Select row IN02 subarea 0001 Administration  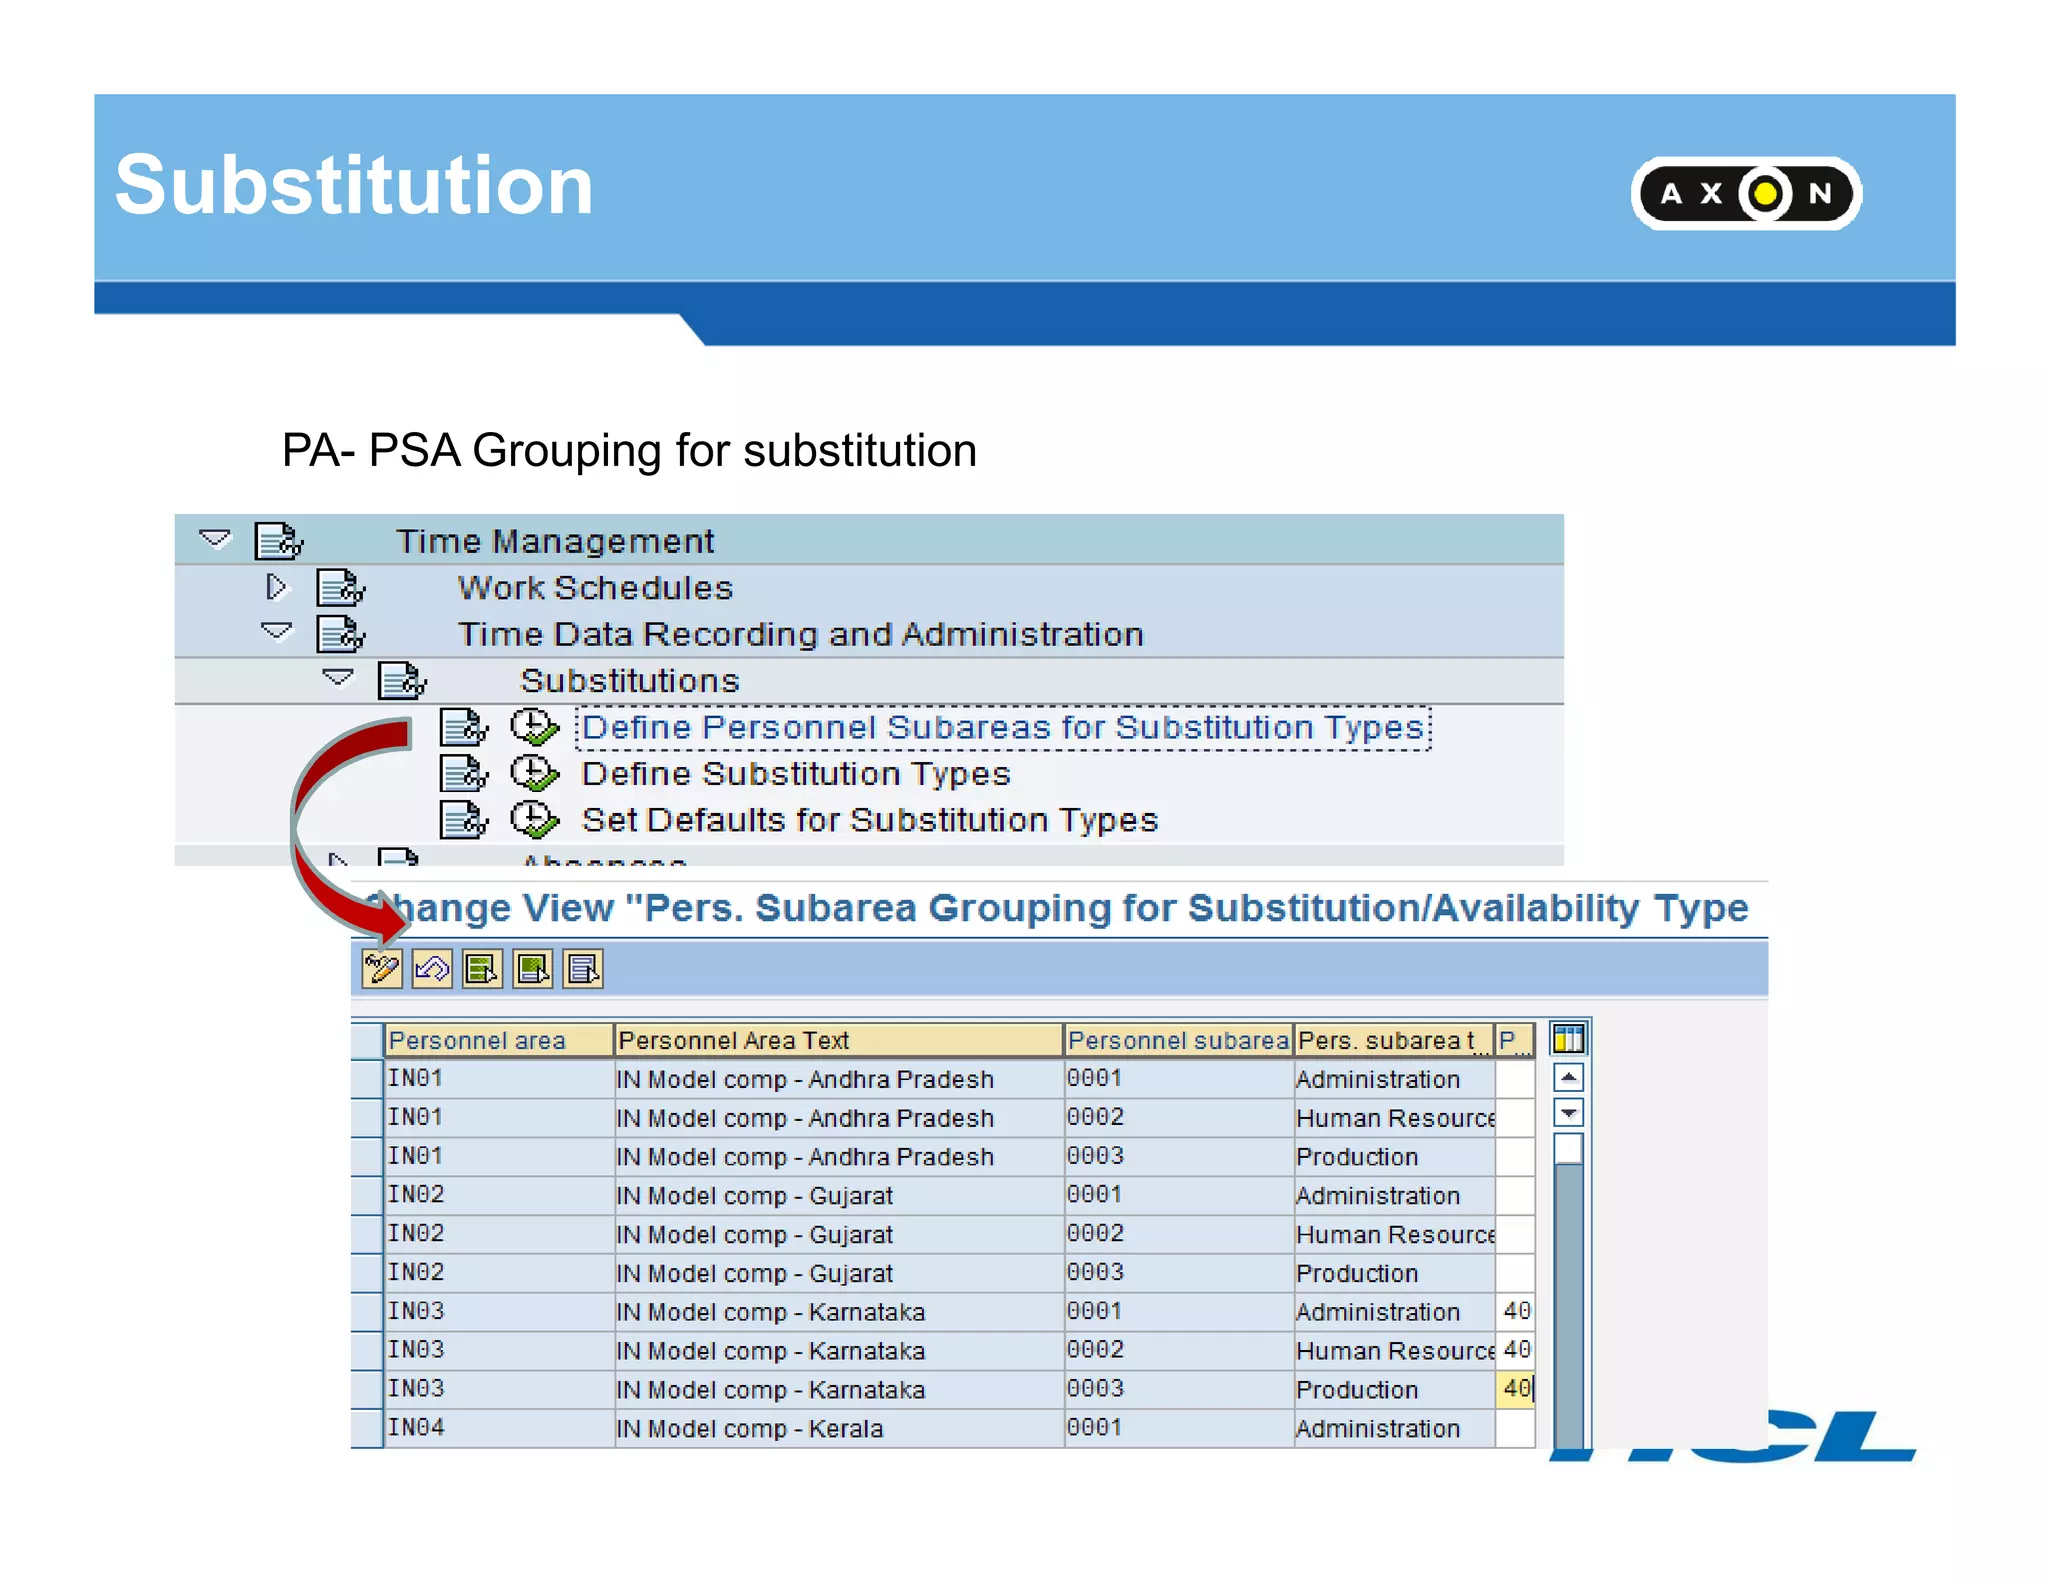tap(367, 1196)
